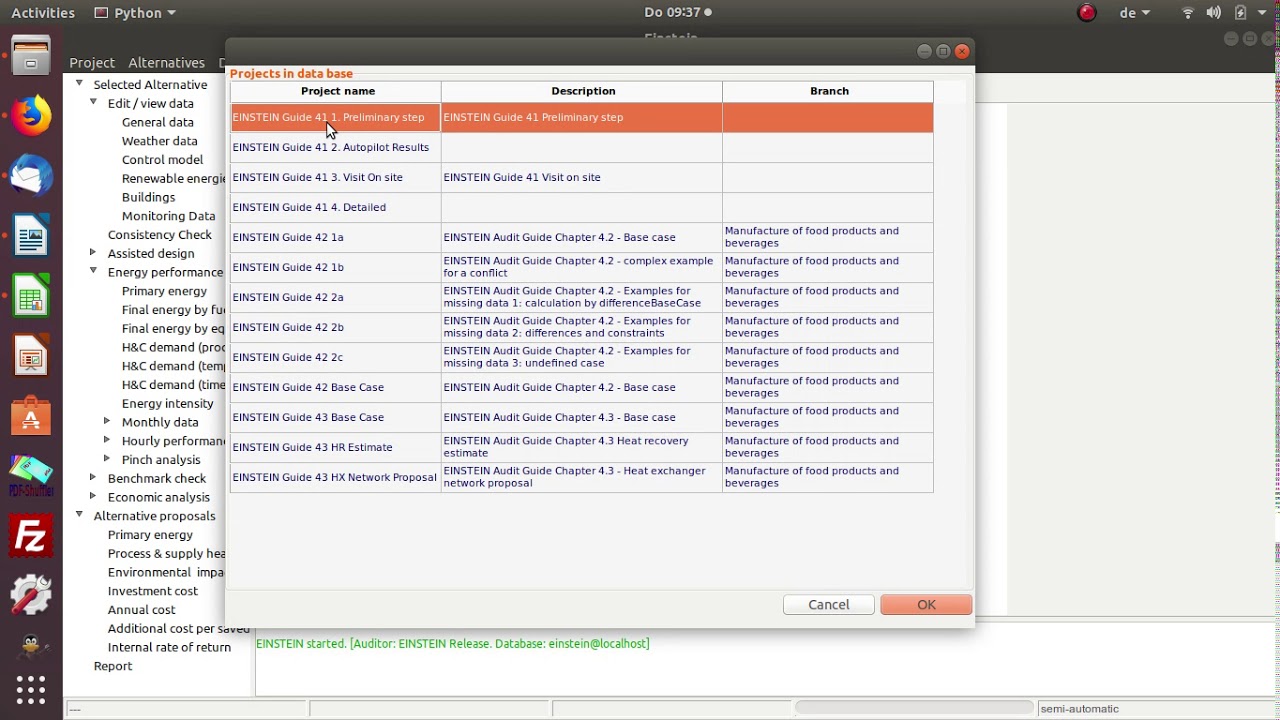Open LibreOffice Writer in the dock
Image resolution: width=1280 pixels, height=720 pixels.
[x=31, y=238]
